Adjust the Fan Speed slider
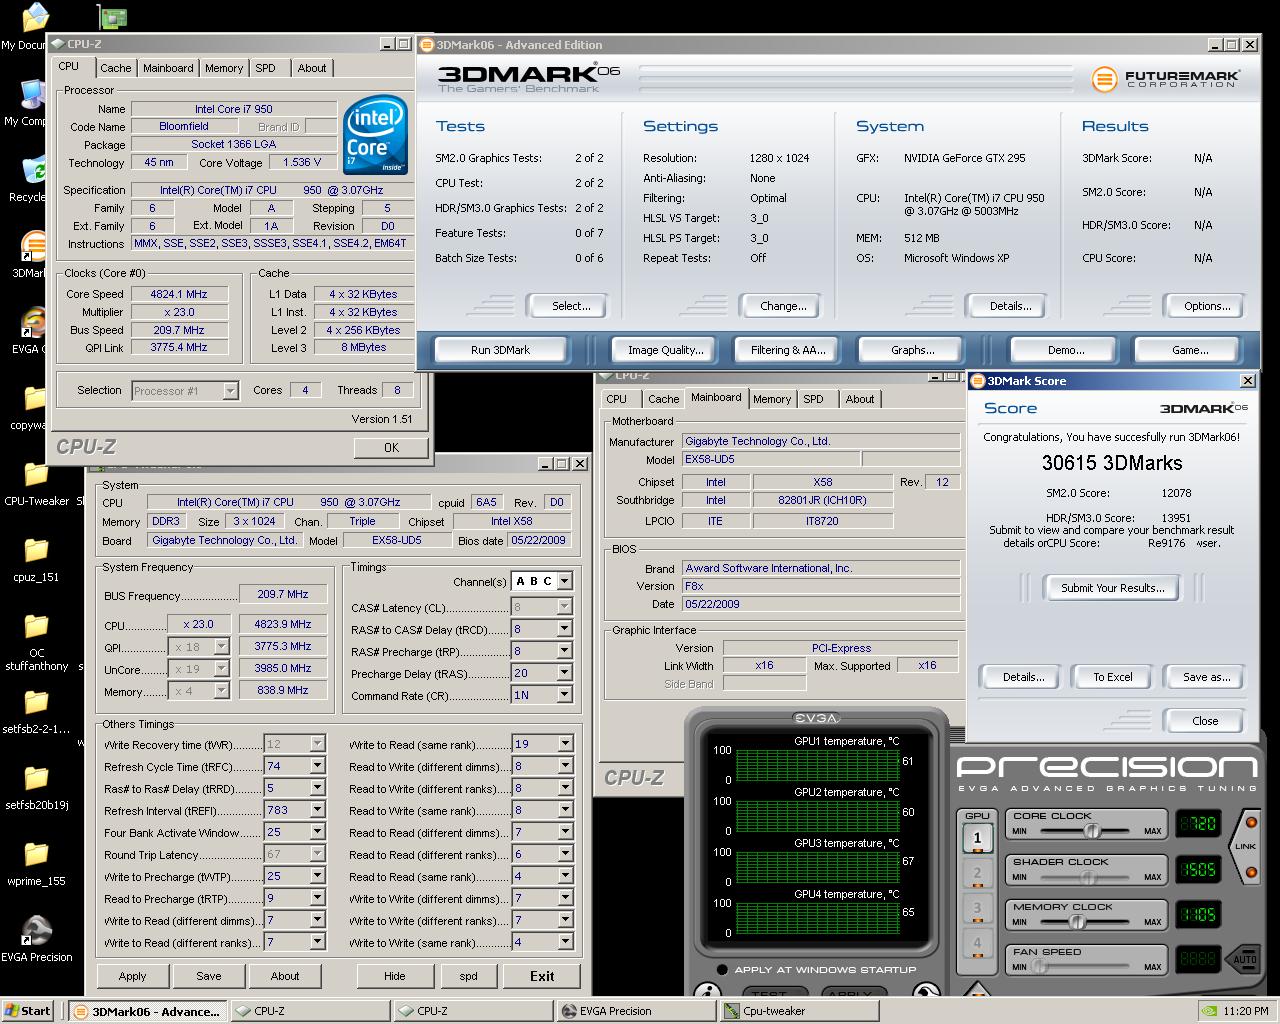1280x1024 pixels. pos(1039,967)
